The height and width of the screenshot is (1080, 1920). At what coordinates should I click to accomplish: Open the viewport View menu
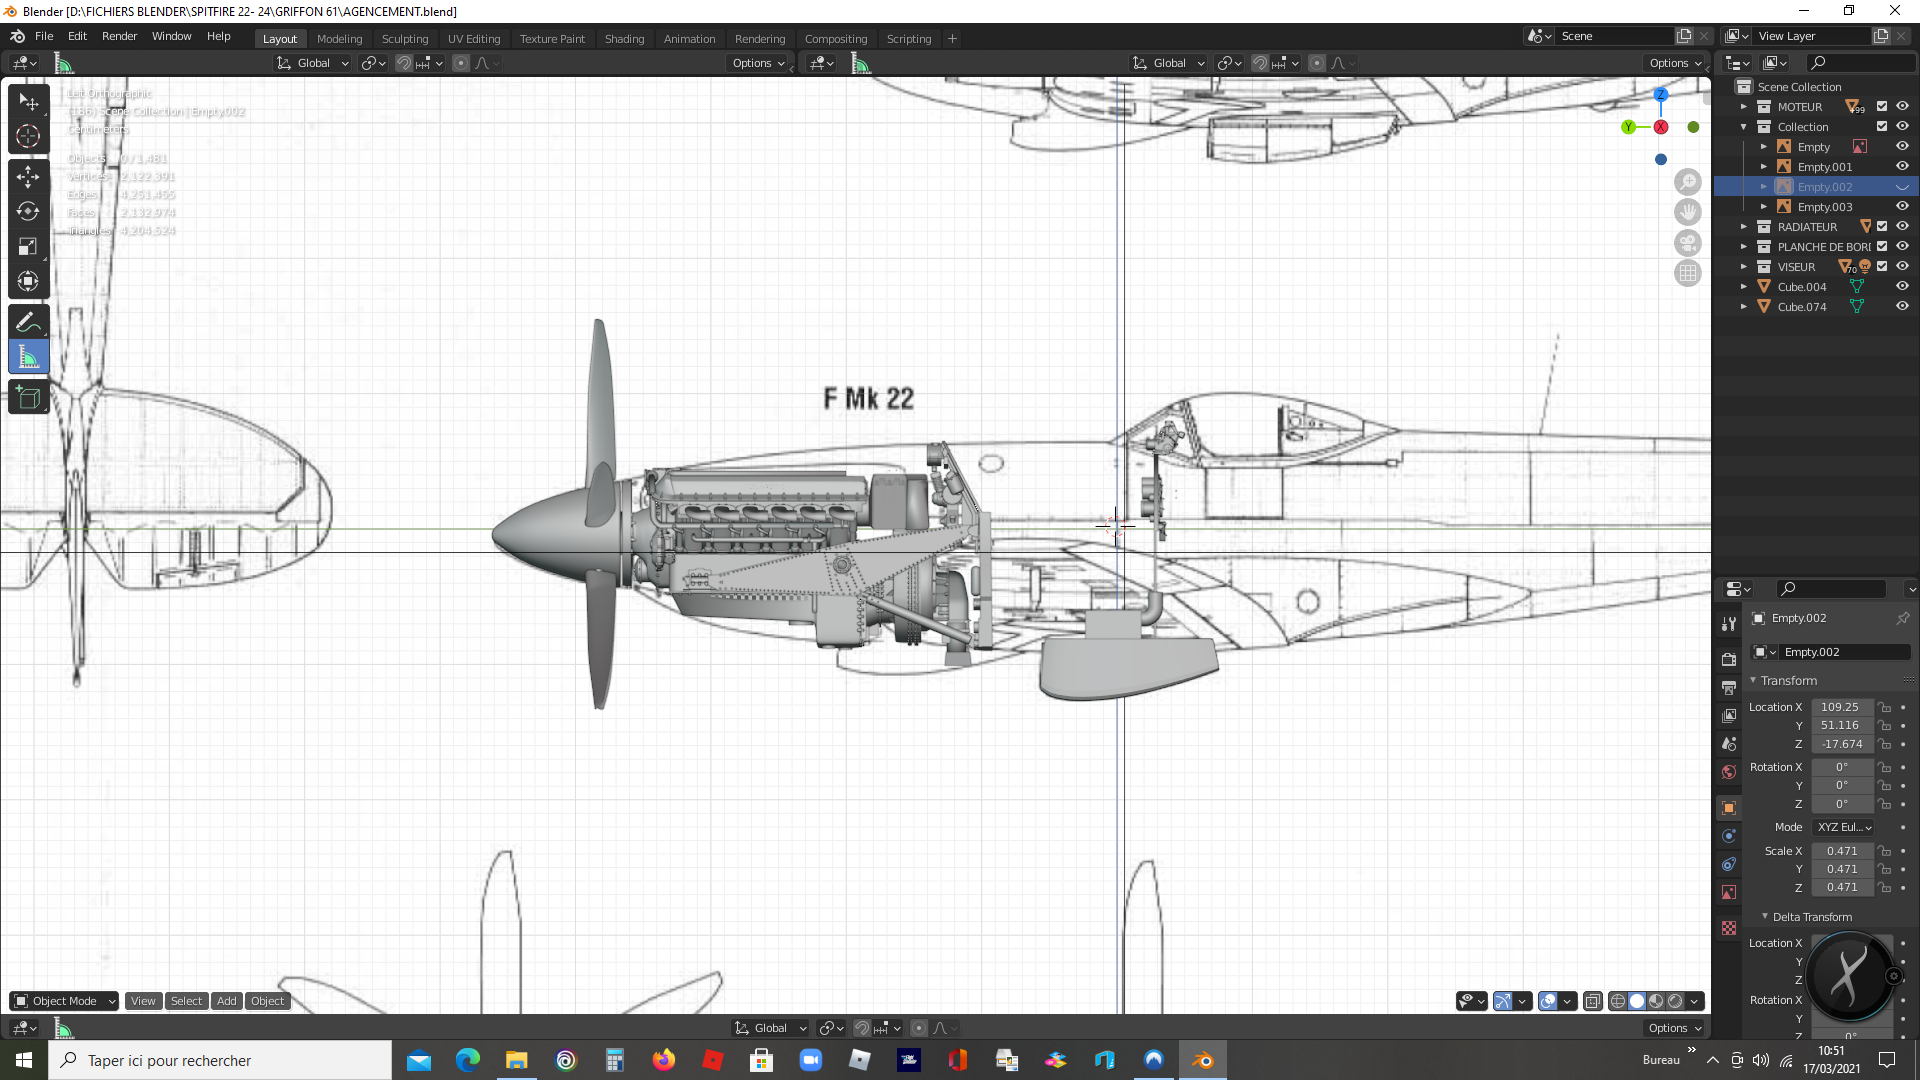click(143, 1001)
